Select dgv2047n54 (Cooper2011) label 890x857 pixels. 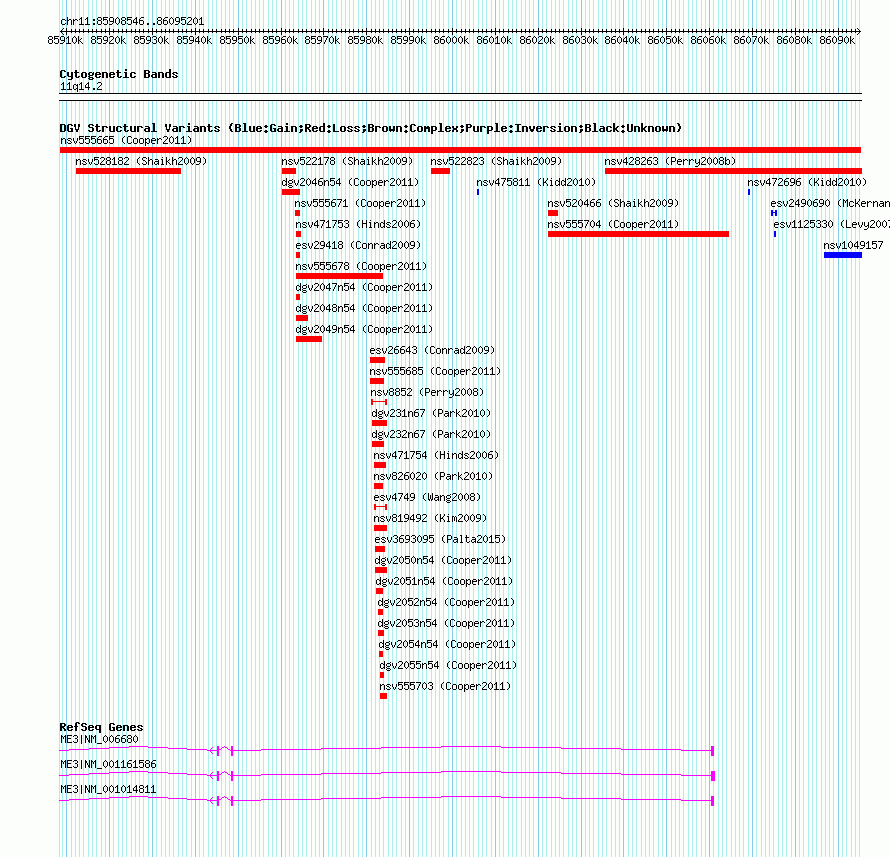364,287
